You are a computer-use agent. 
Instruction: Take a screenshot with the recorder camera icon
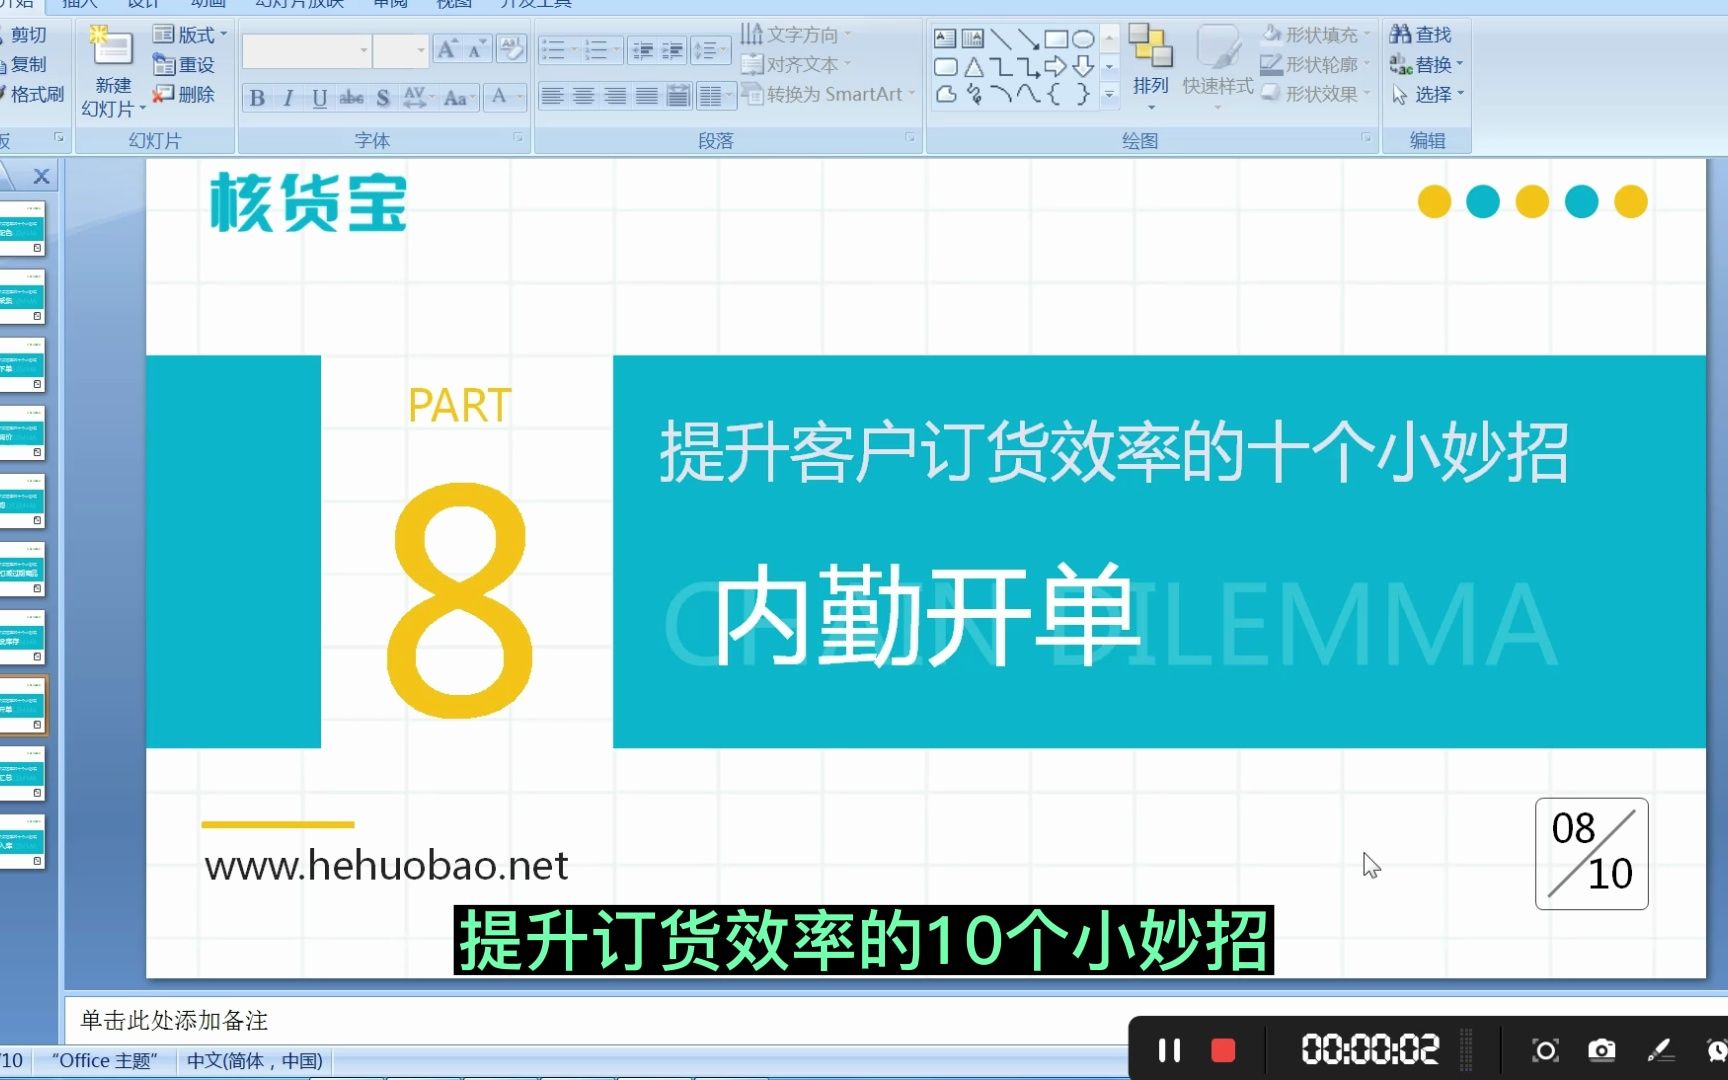click(1601, 1050)
